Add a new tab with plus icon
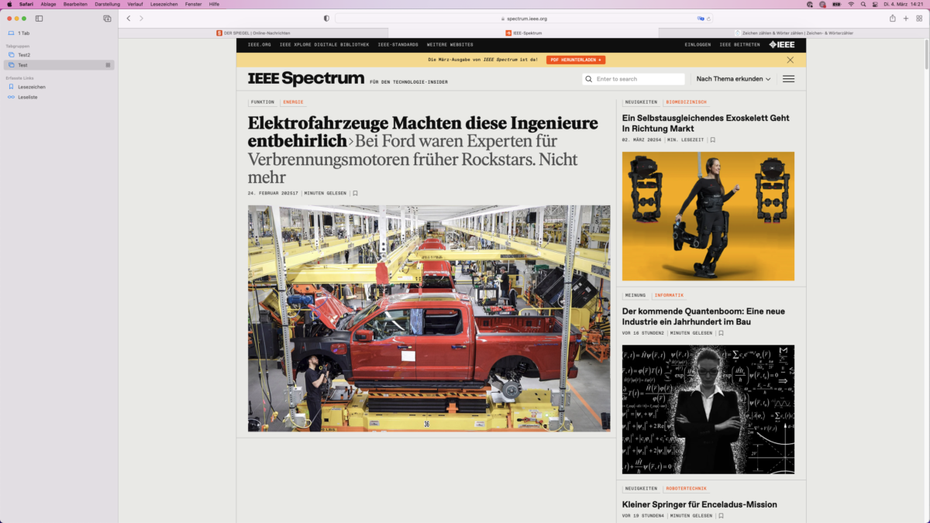This screenshot has width=930, height=523. (x=906, y=18)
